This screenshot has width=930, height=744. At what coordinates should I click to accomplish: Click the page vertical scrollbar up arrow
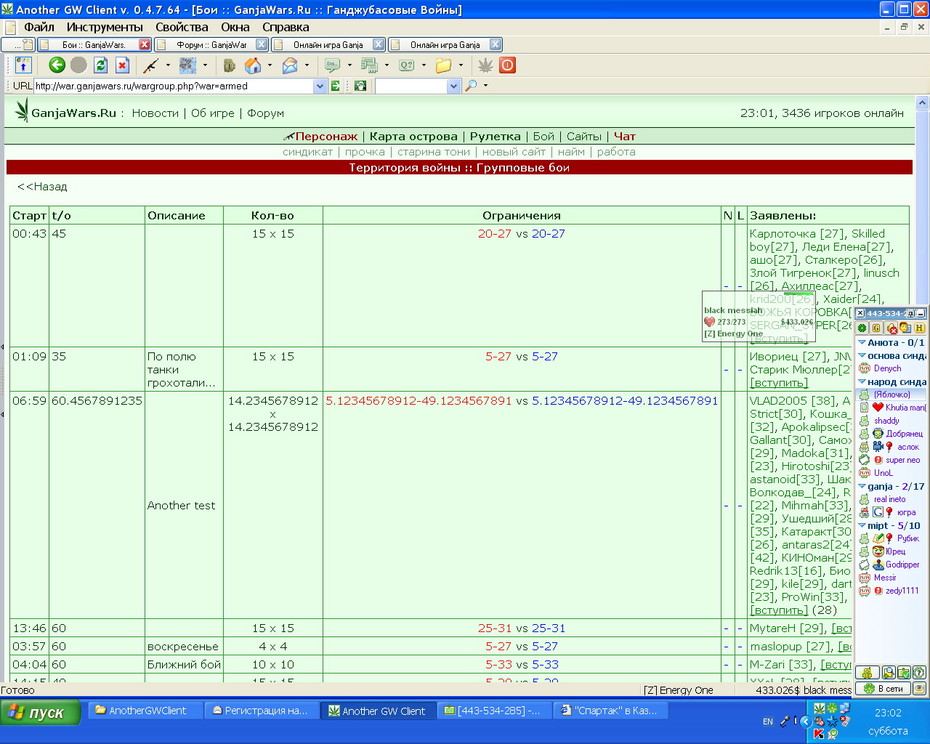922,103
